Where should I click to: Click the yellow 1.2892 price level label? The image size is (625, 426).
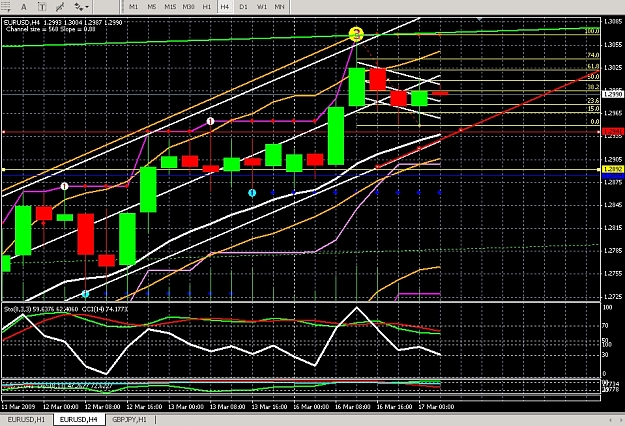click(613, 169)
